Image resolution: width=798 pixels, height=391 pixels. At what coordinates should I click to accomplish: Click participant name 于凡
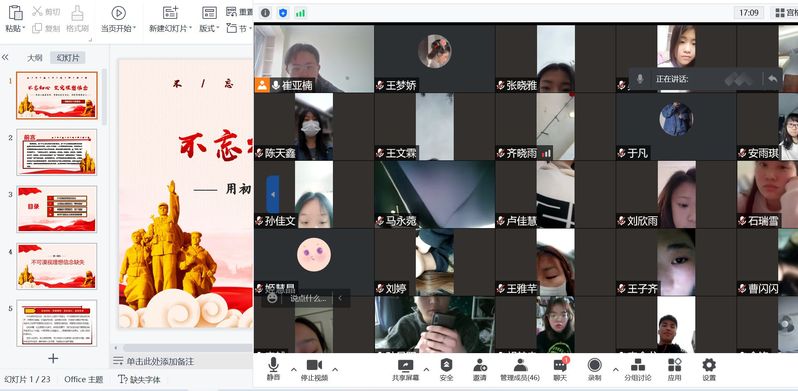[638, 153]
